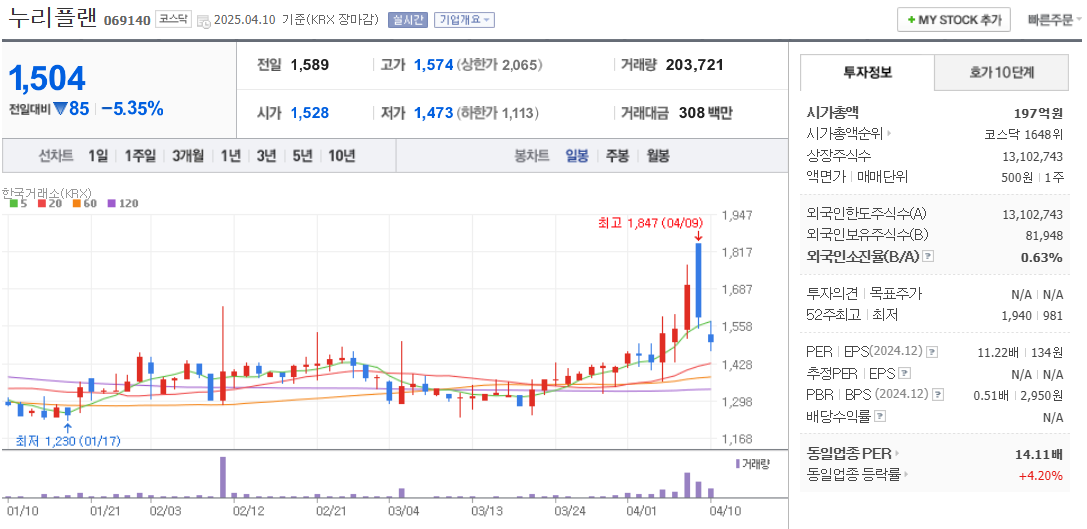Select the 5년 line chart period
The width and height of the screenshot is (1087, 529).
302,156
